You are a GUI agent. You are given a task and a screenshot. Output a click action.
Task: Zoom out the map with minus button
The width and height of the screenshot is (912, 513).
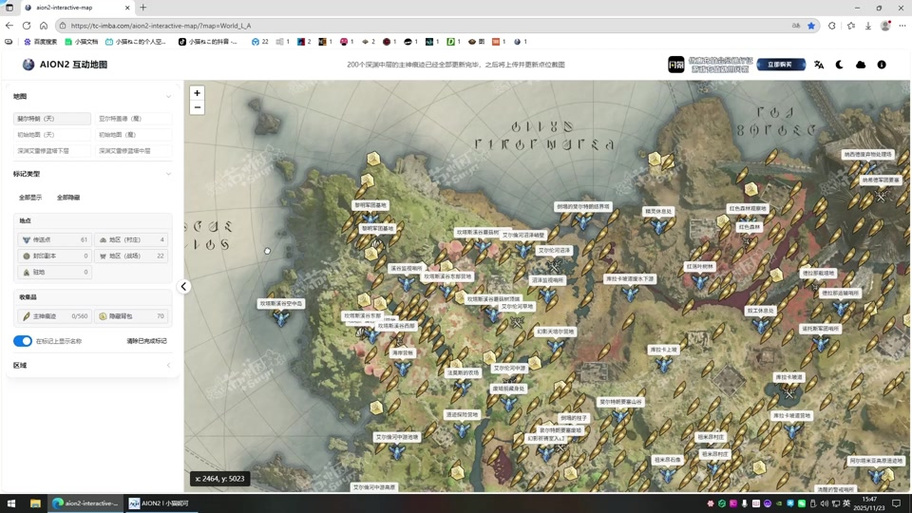point(197,108)
